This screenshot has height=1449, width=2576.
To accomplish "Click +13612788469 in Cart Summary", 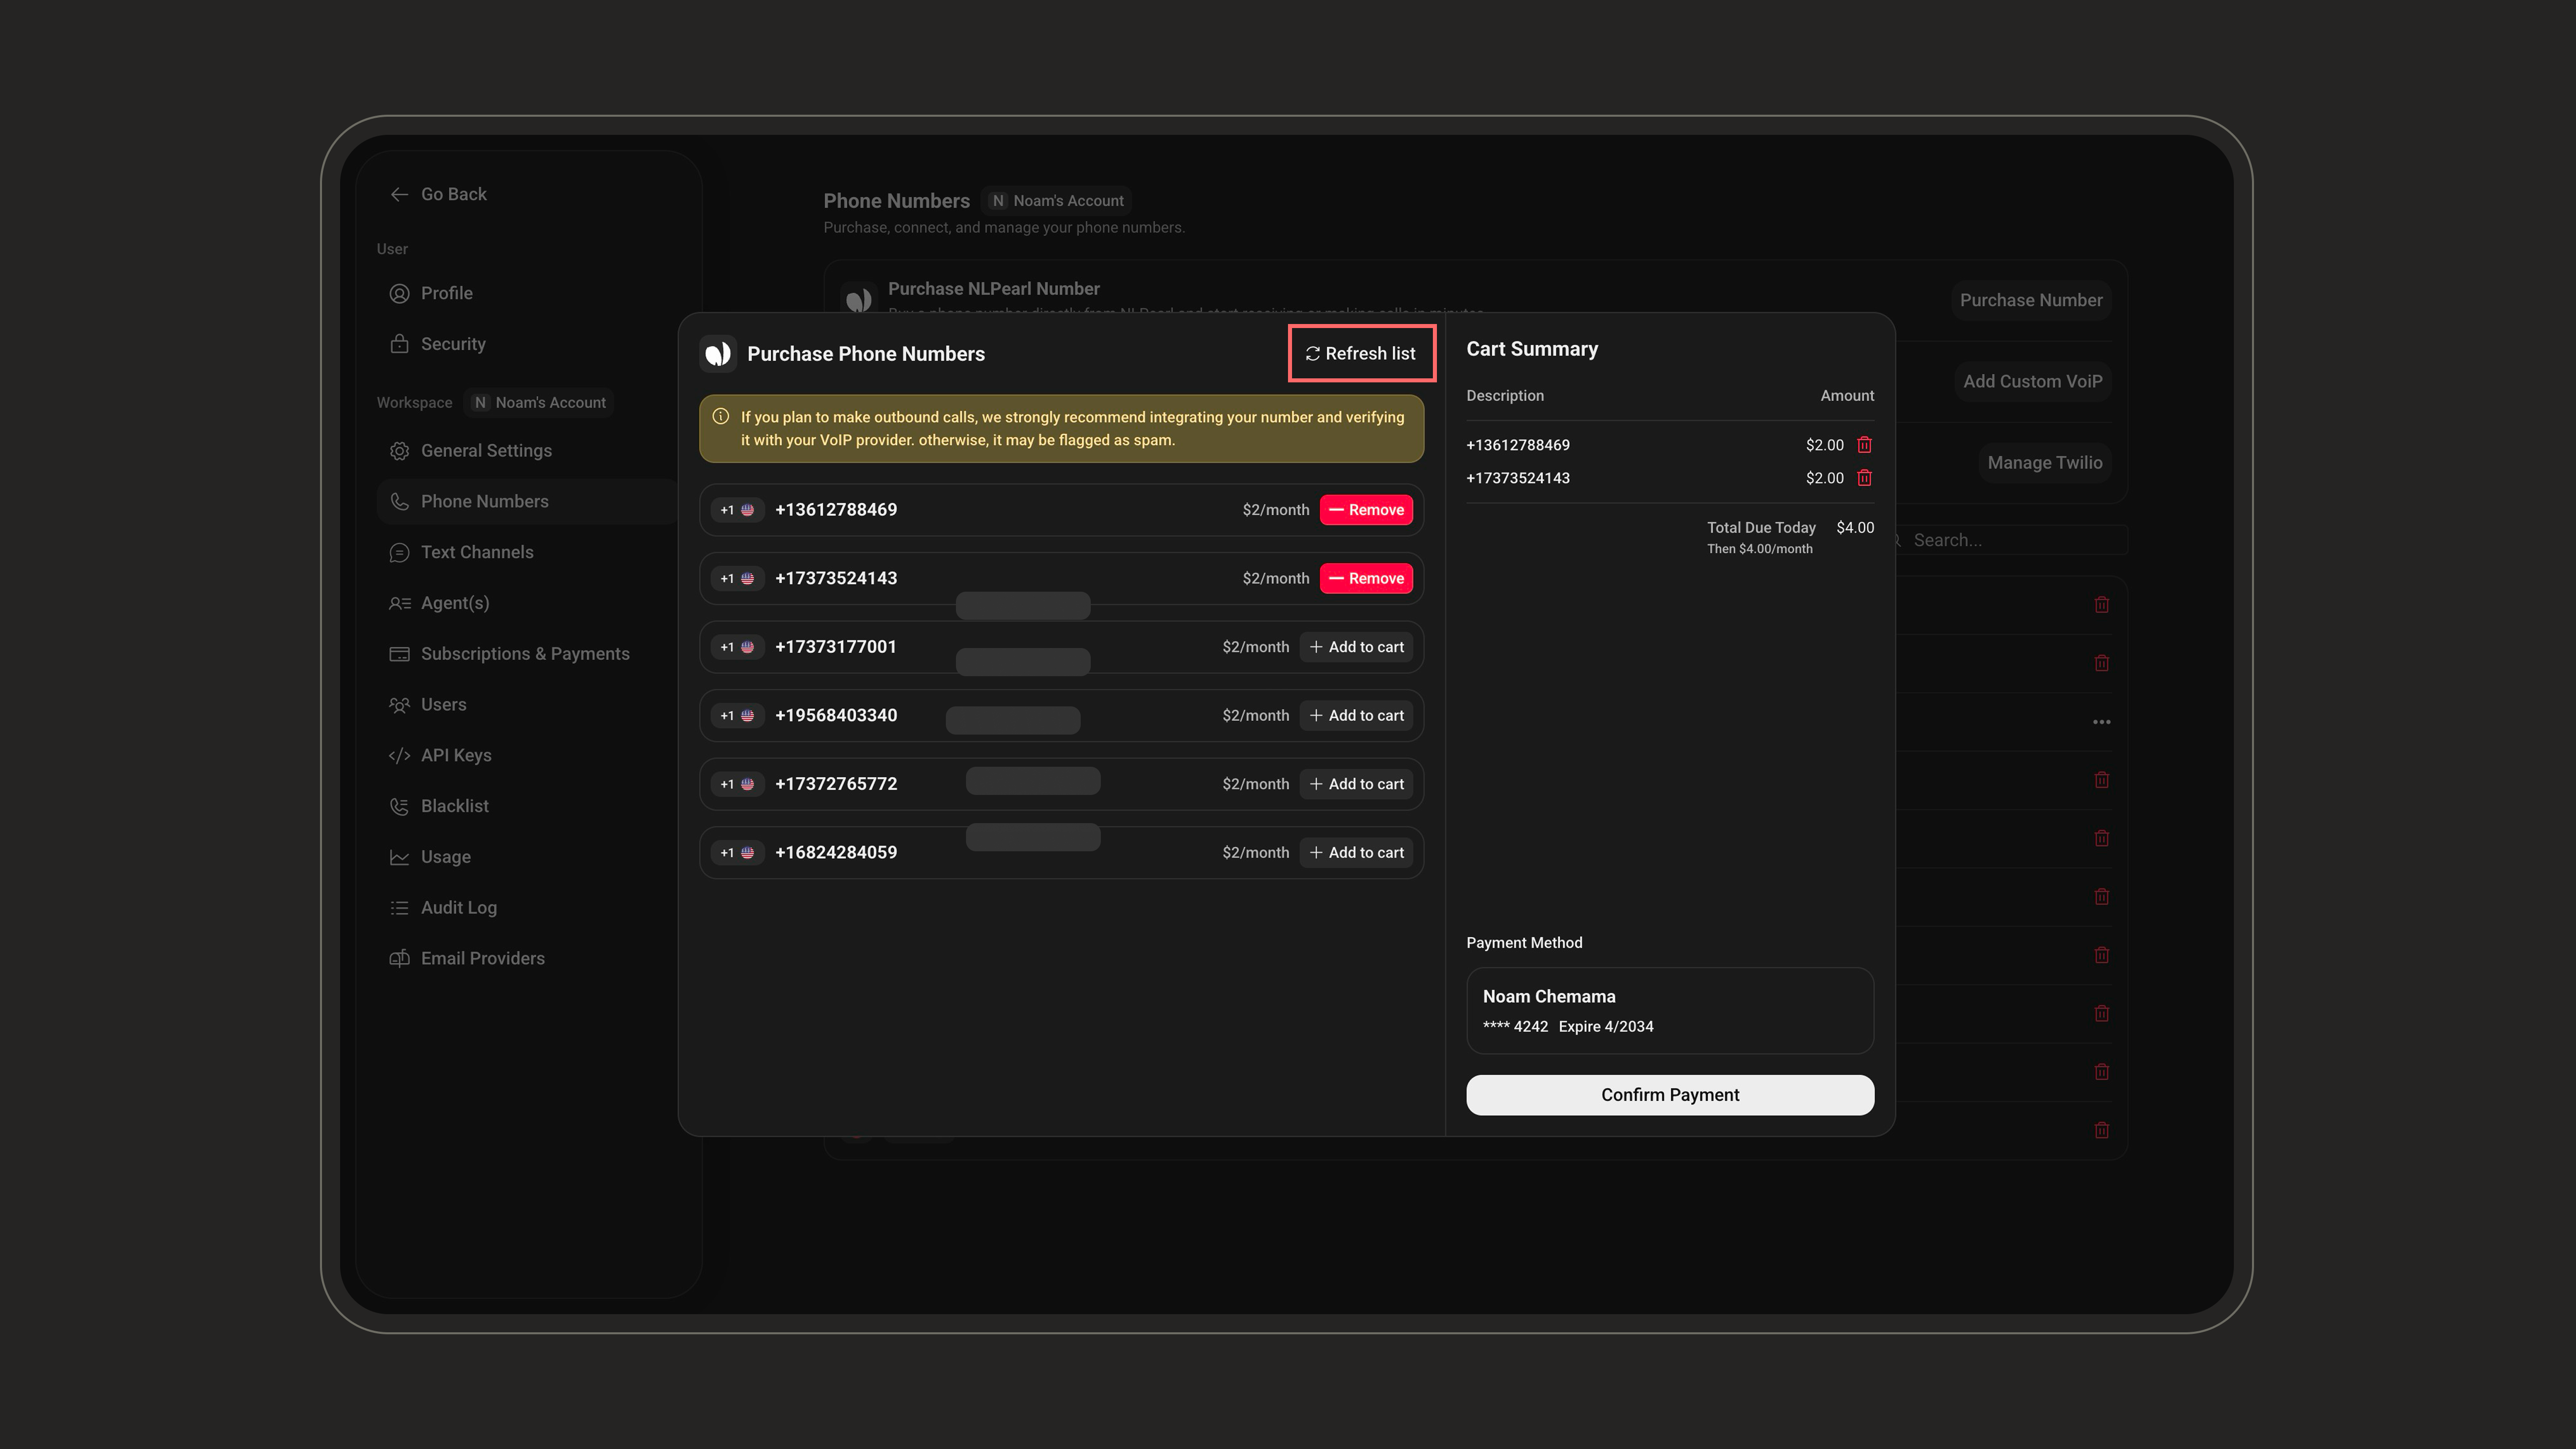I will (x=1517, y=445).
